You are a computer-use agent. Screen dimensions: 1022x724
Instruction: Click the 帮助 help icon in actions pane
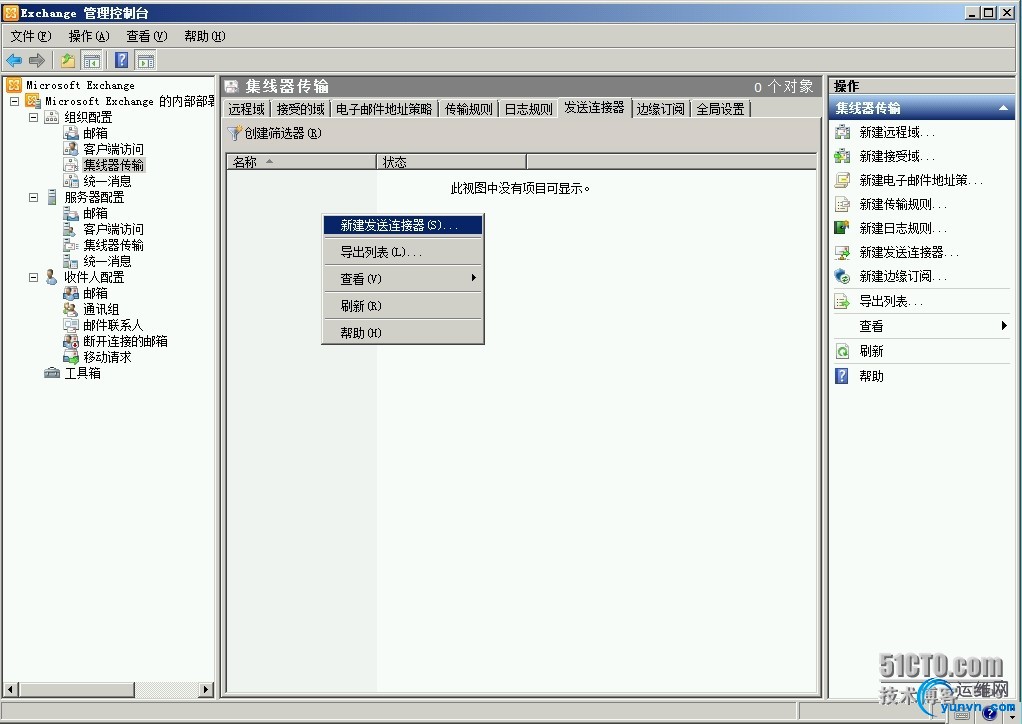click(842, 376)
